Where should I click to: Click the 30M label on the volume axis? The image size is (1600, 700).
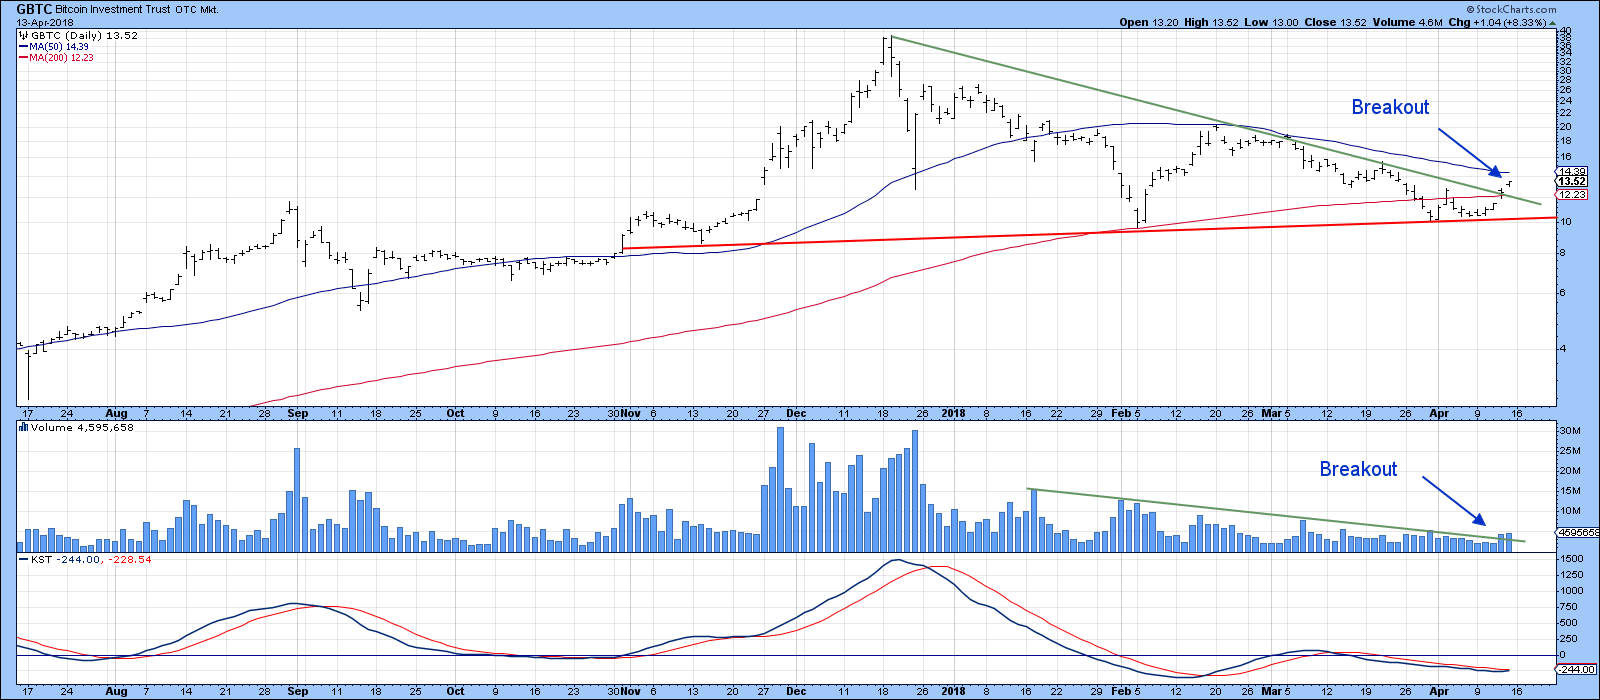[1572, 431]
